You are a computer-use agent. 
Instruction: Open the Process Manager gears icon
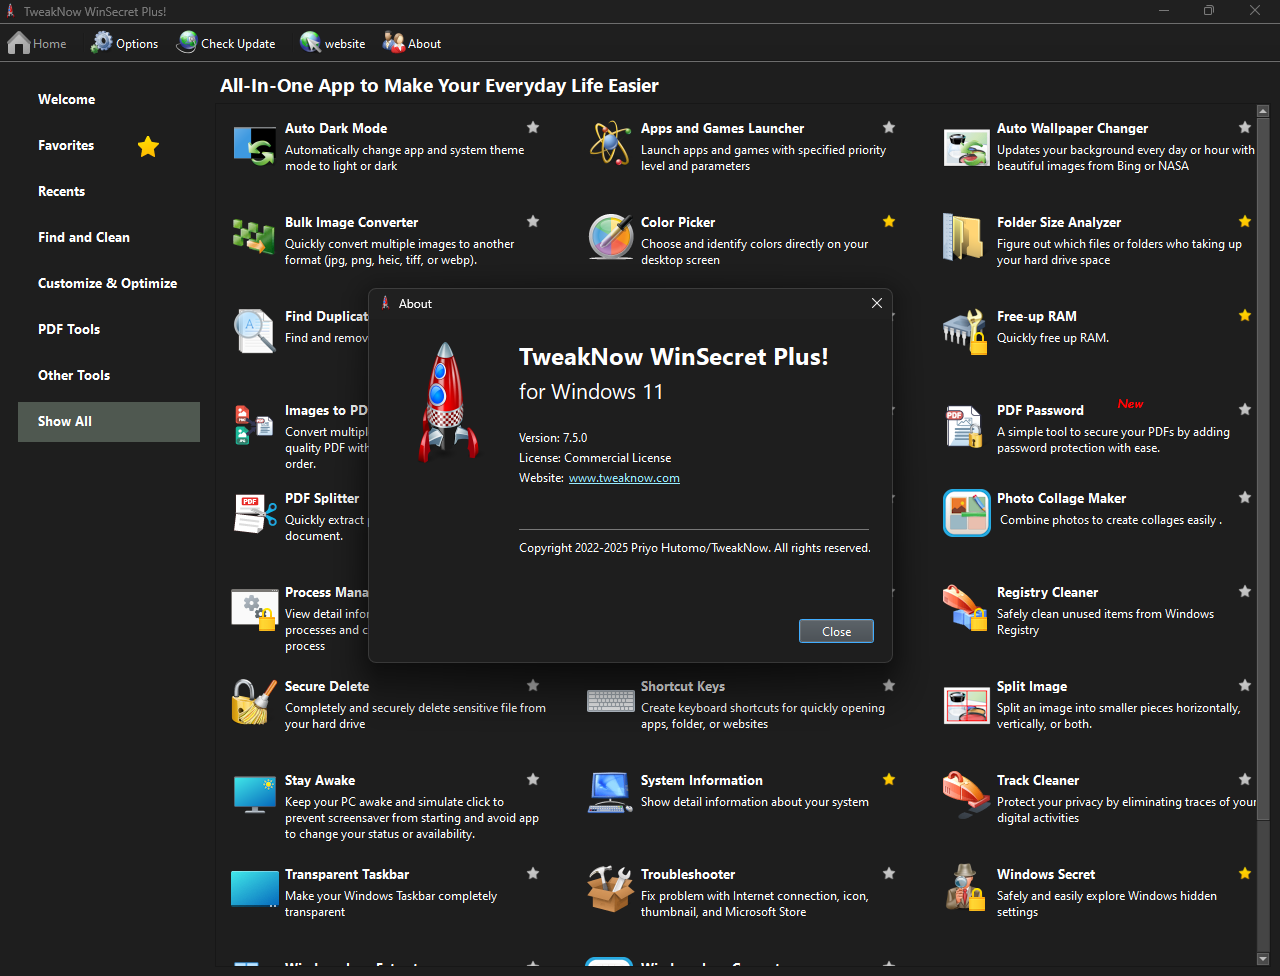click(x=254, y=608)
